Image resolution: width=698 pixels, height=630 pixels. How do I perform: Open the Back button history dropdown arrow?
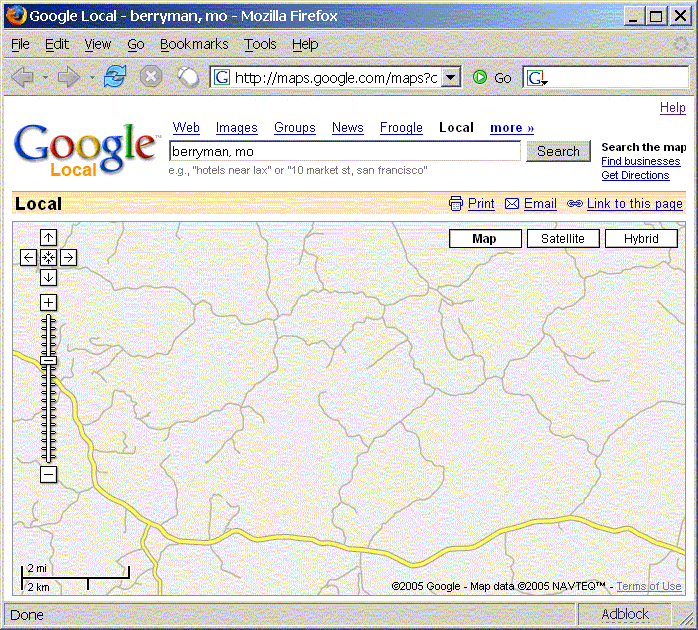(45, 77)
